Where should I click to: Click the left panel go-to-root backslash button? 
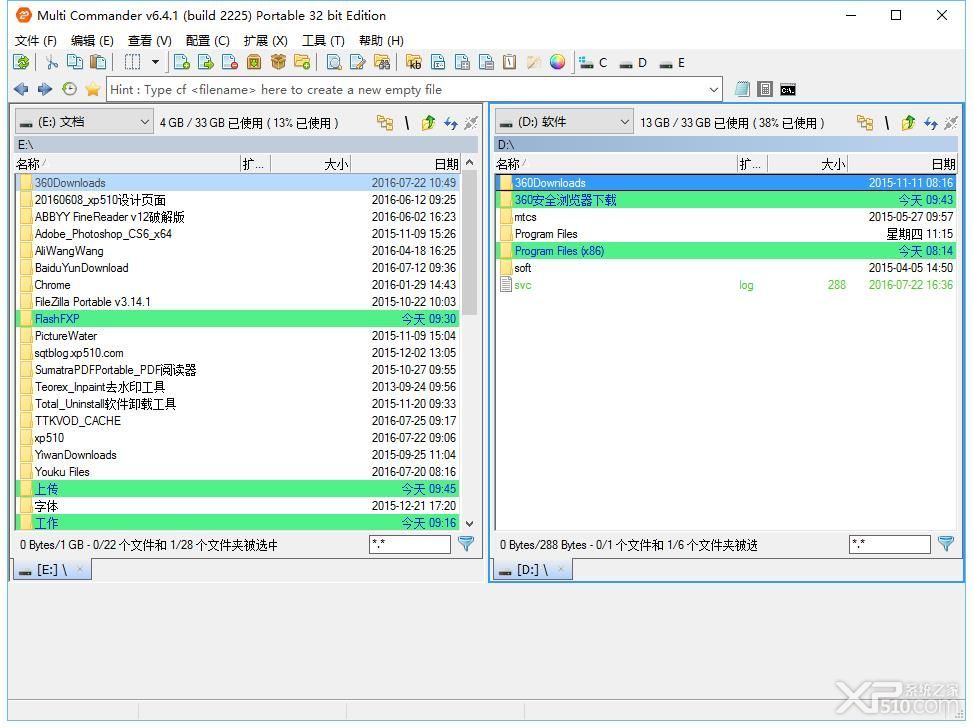[x=407, y=123]
